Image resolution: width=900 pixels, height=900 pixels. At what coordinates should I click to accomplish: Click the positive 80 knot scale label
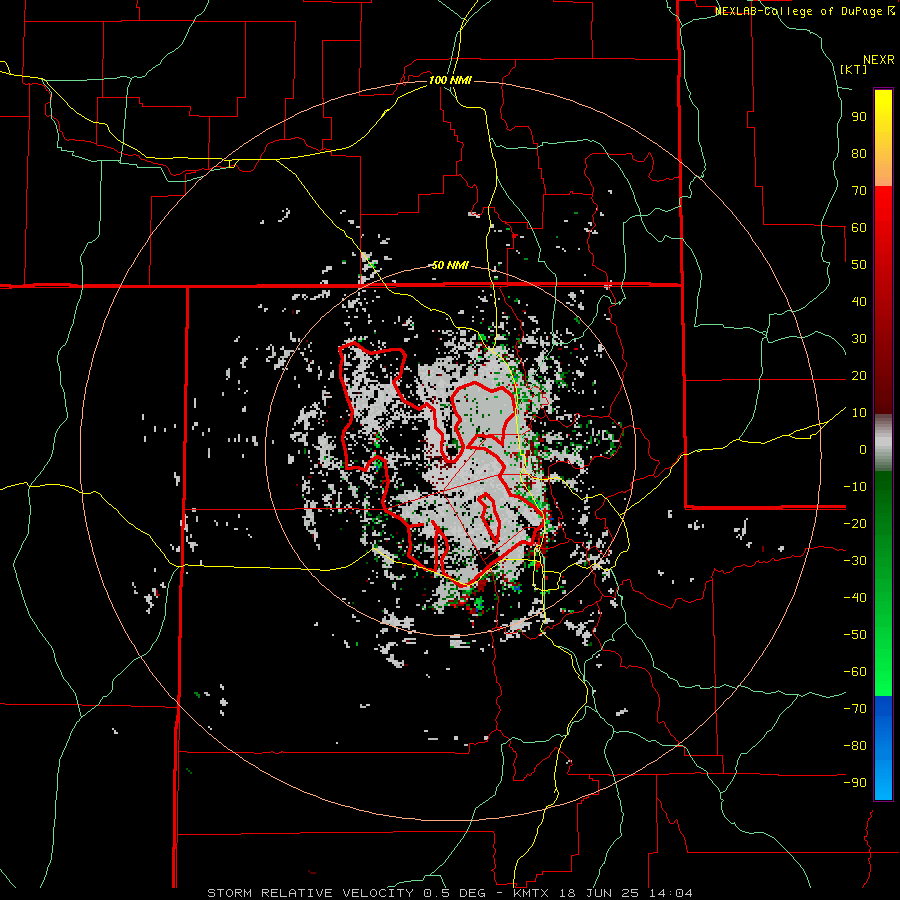tap(859, 153)
